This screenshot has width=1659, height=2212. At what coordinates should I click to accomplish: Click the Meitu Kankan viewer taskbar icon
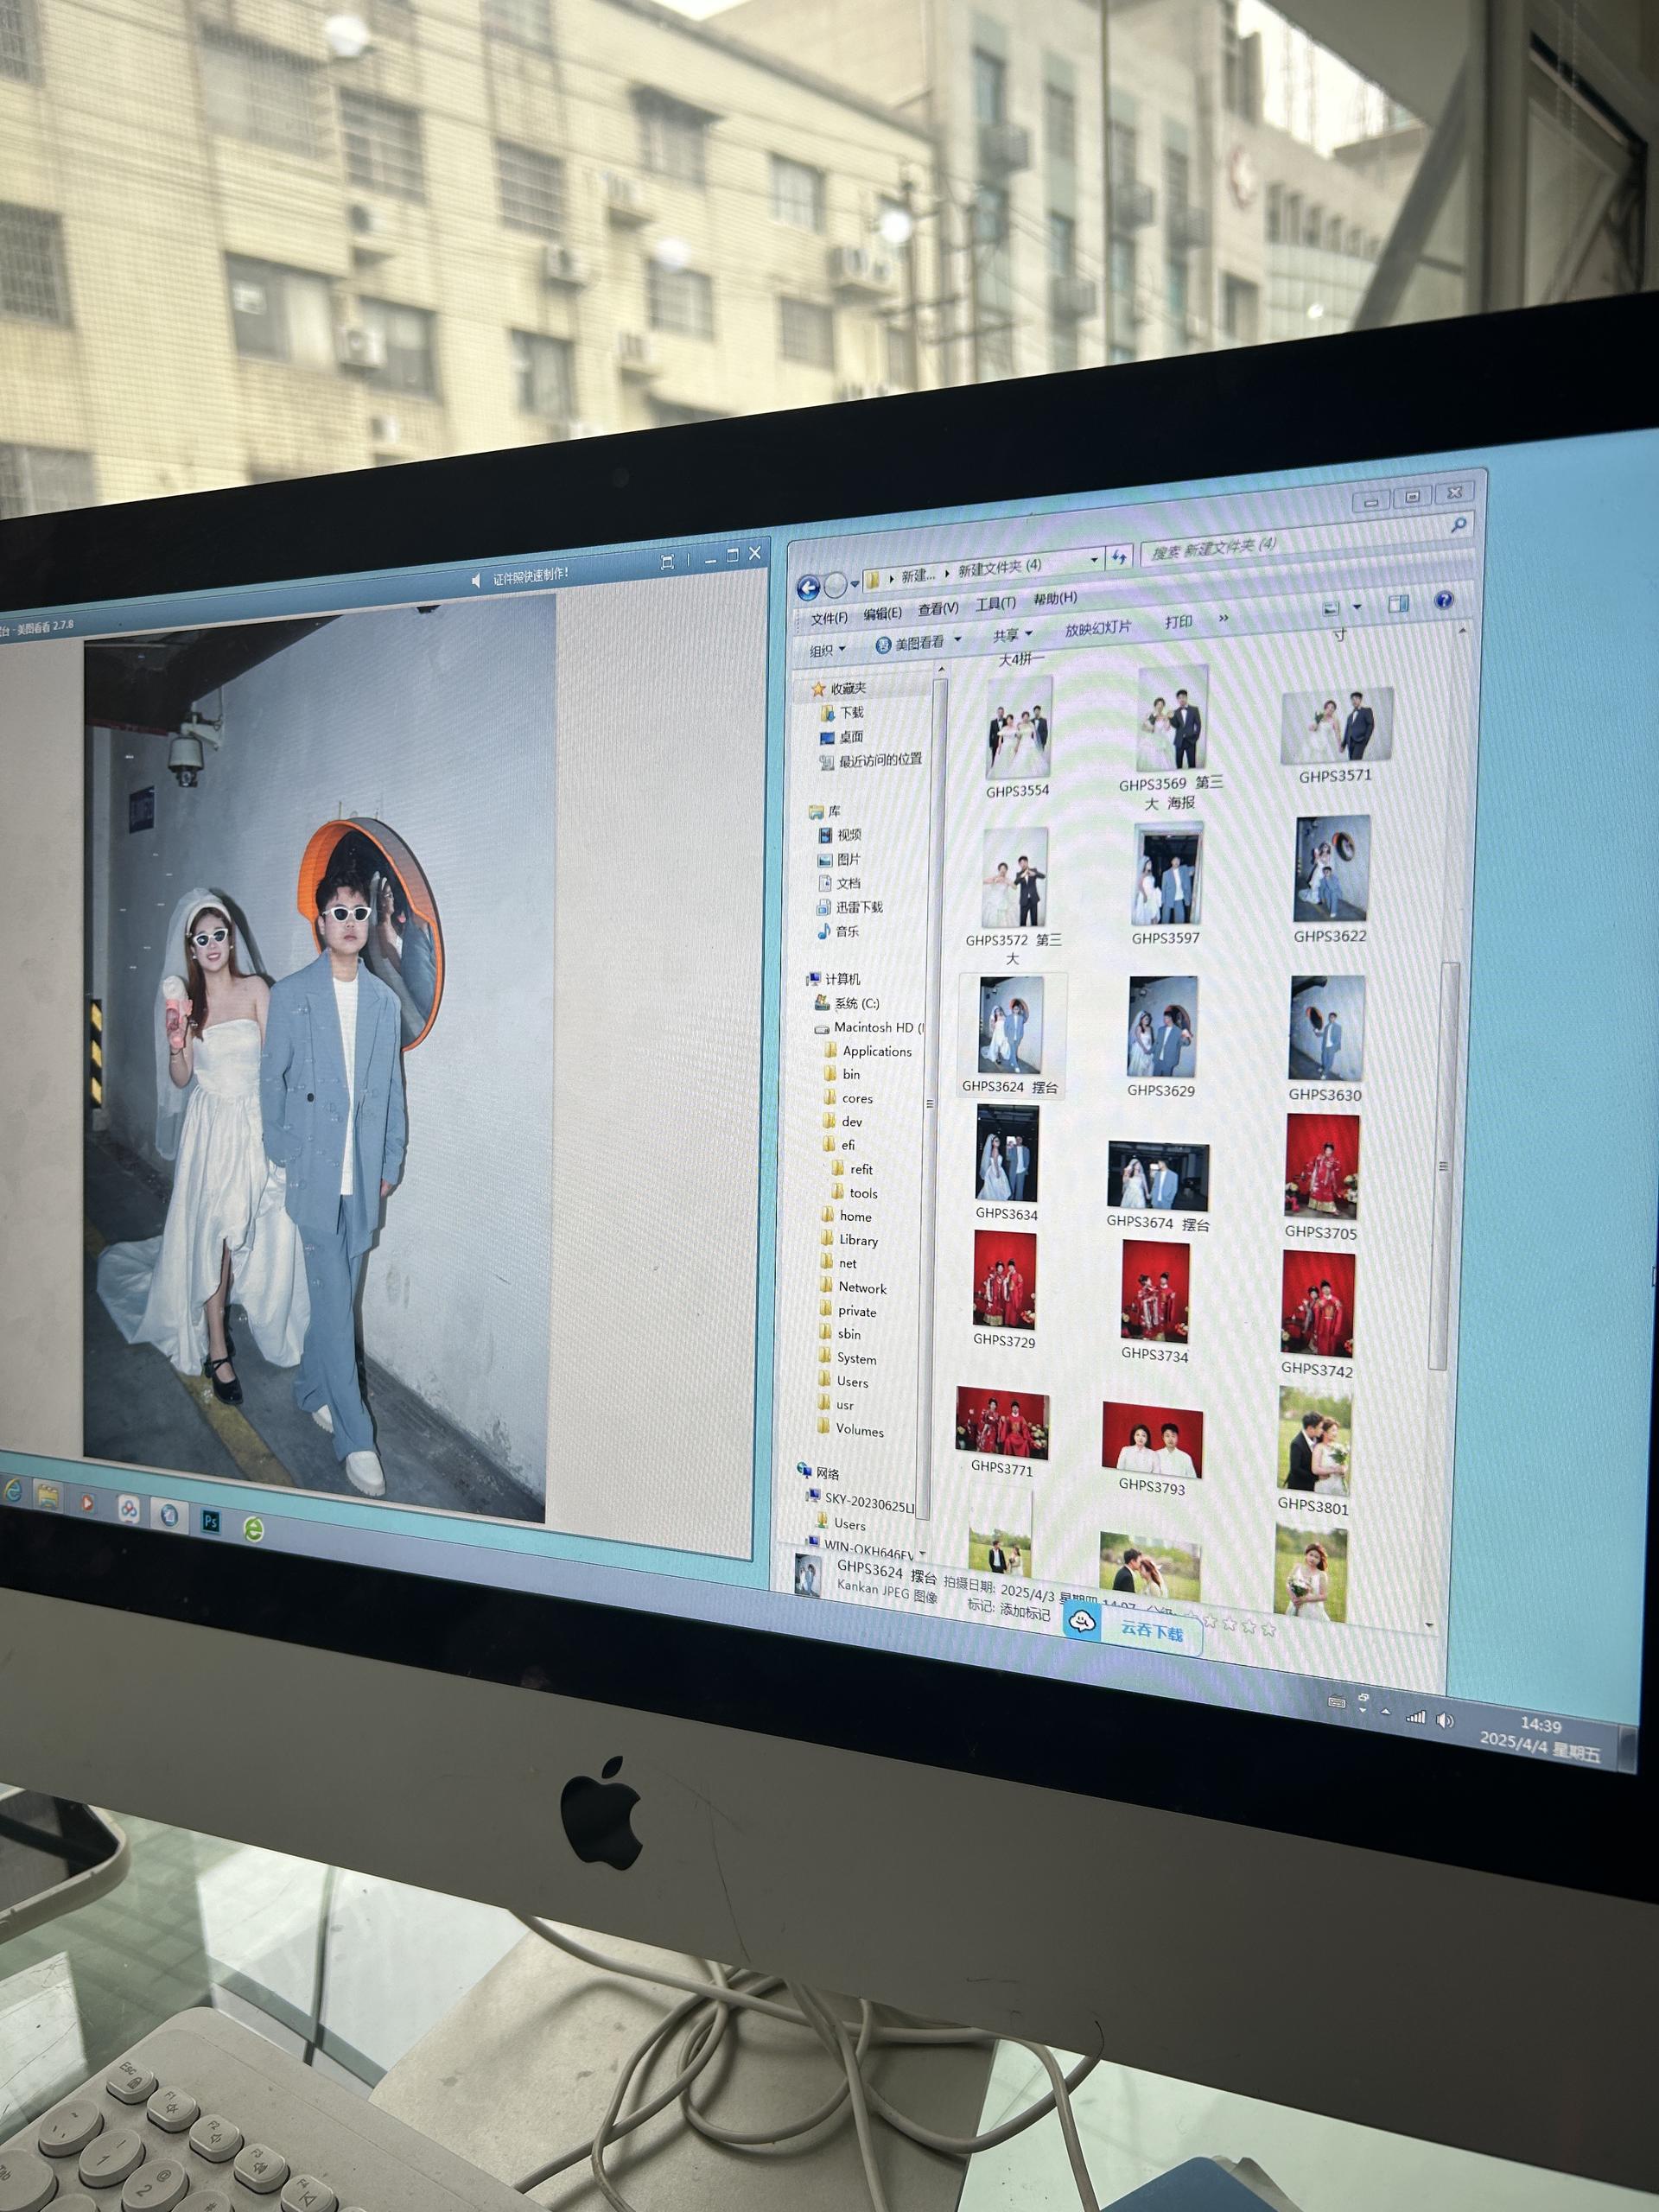click(169, 1515)
